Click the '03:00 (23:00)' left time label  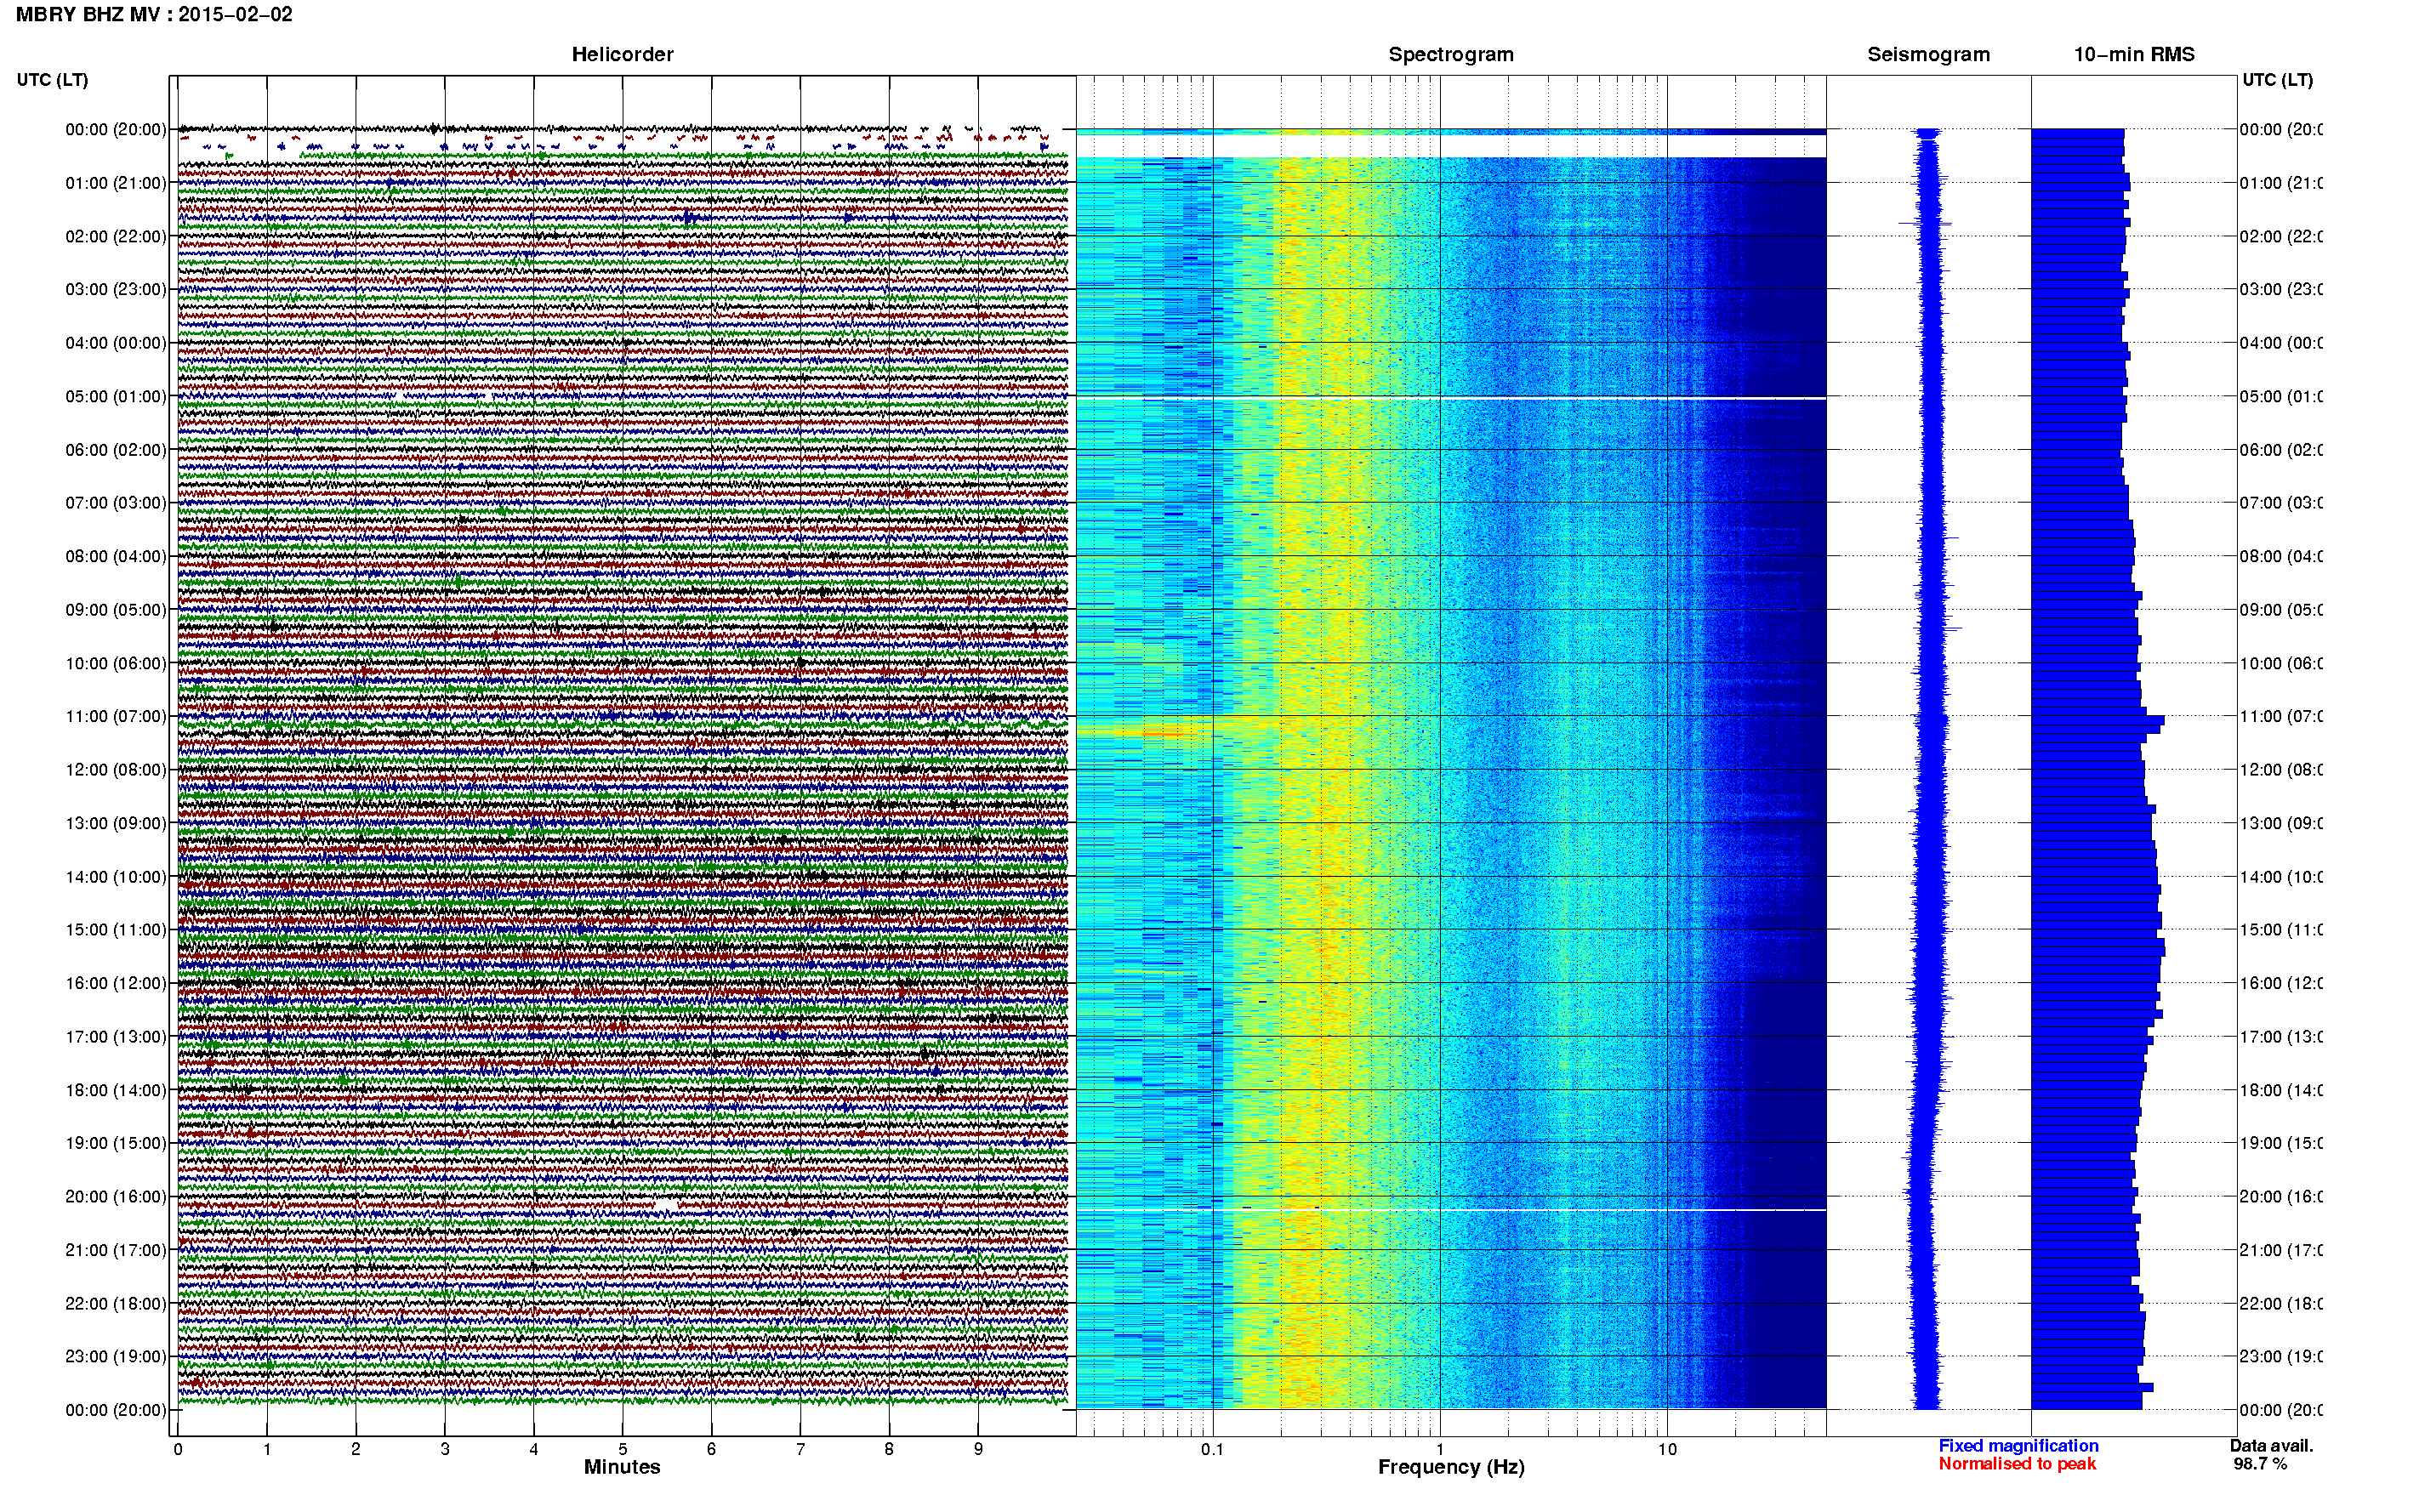(116, 289)
